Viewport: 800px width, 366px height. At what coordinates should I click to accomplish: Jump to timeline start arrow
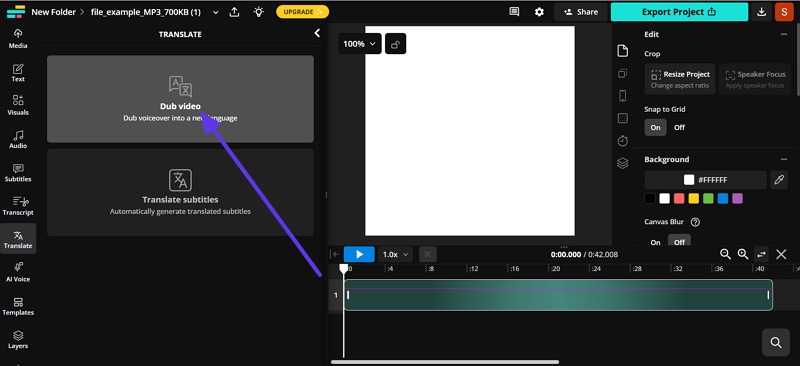pos(335,254)
